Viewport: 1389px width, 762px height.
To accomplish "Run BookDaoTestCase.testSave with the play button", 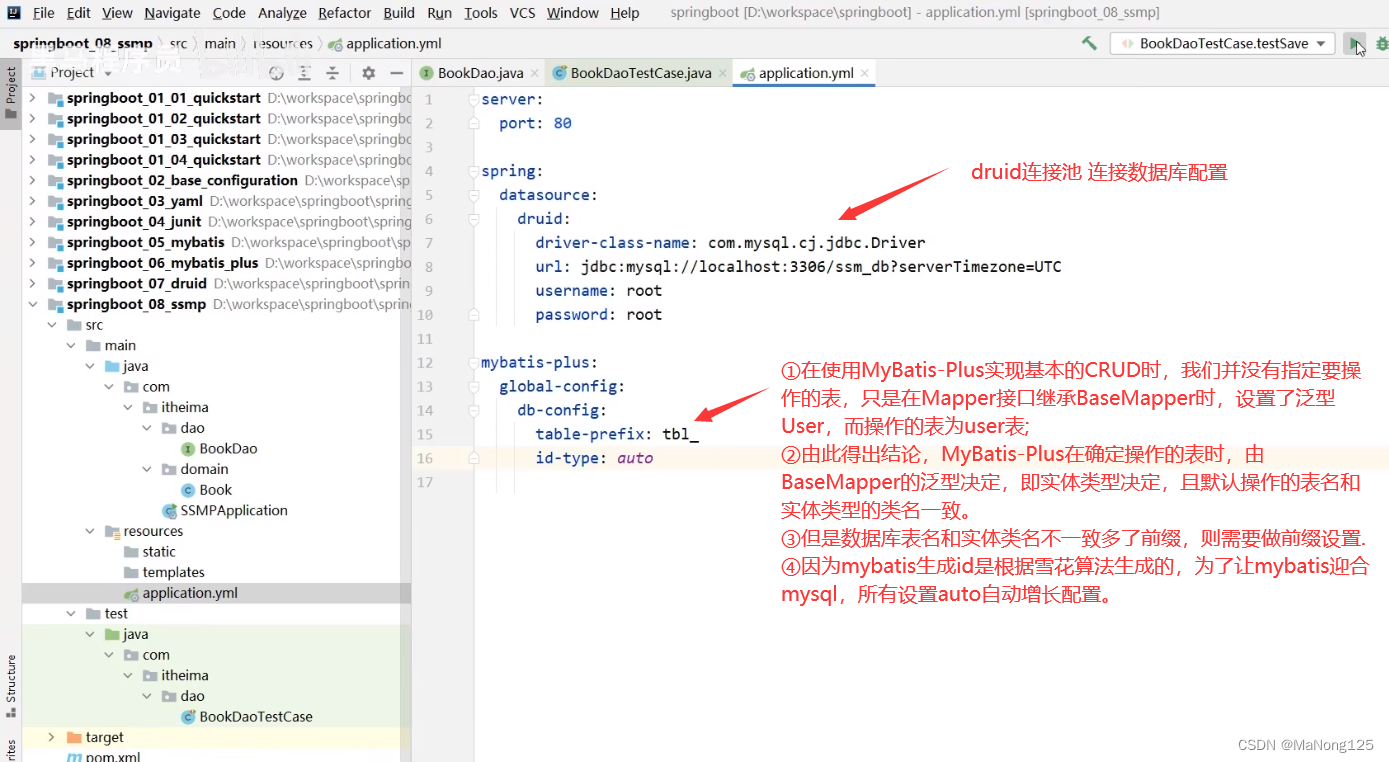I will tap(1354, 43).
